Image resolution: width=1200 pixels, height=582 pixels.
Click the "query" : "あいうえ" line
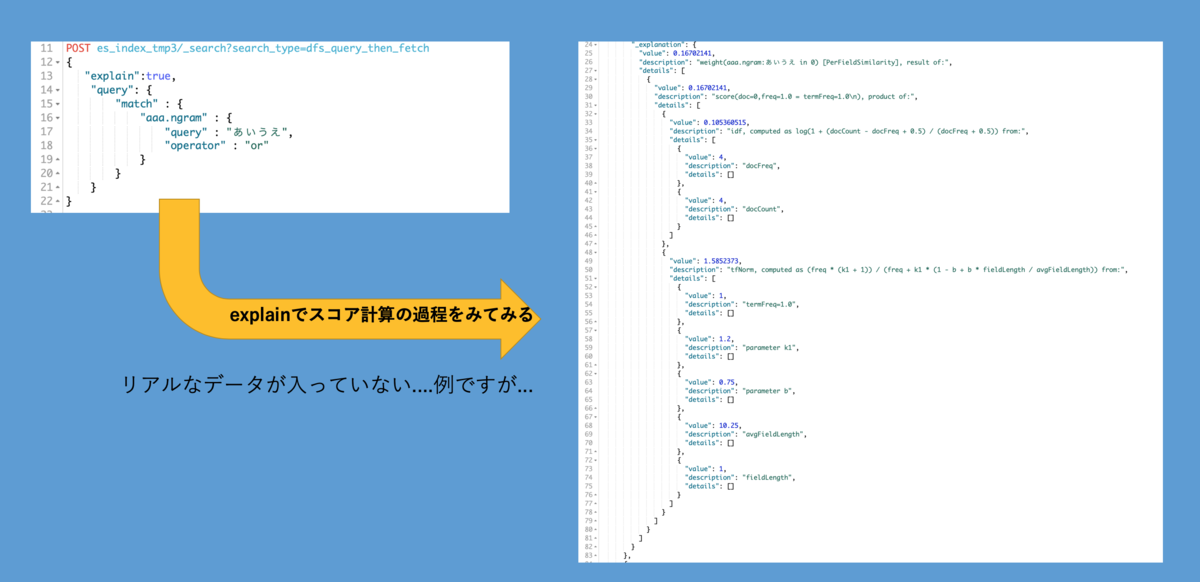point(228,132)
